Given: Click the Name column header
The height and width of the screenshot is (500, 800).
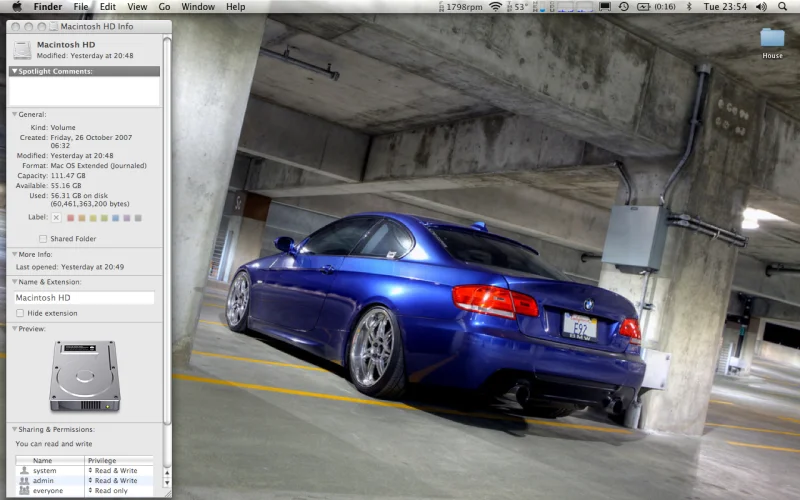Looking at the screenshot, I should click(50, 460).
